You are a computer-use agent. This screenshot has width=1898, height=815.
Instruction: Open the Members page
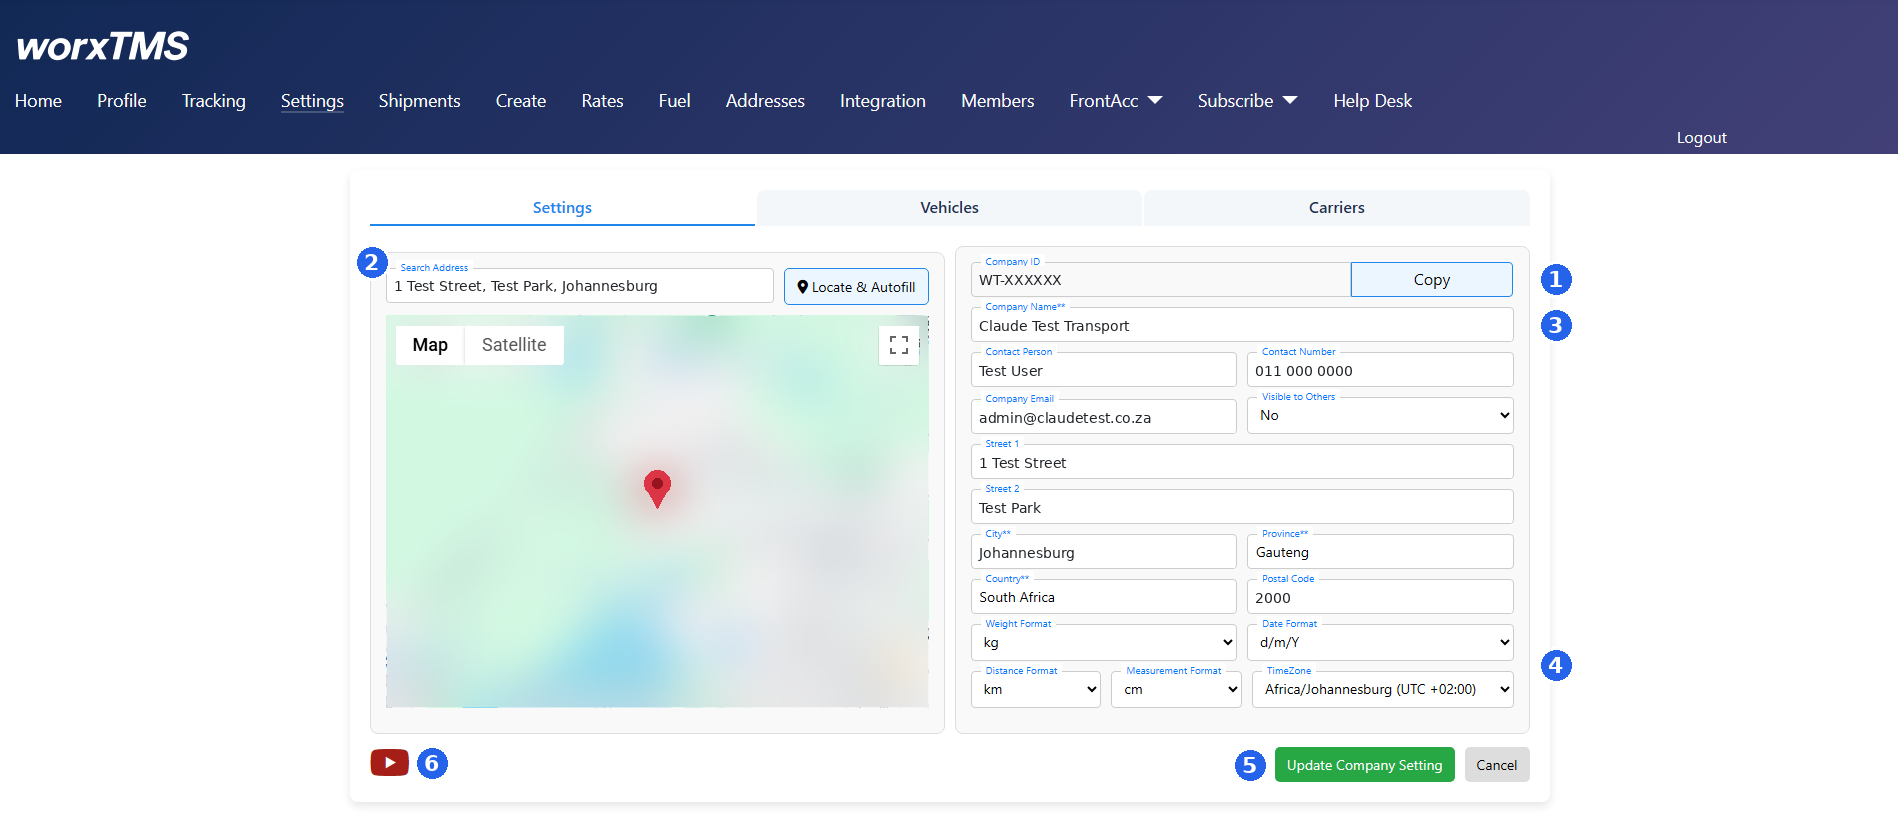[x=998, y=101]
